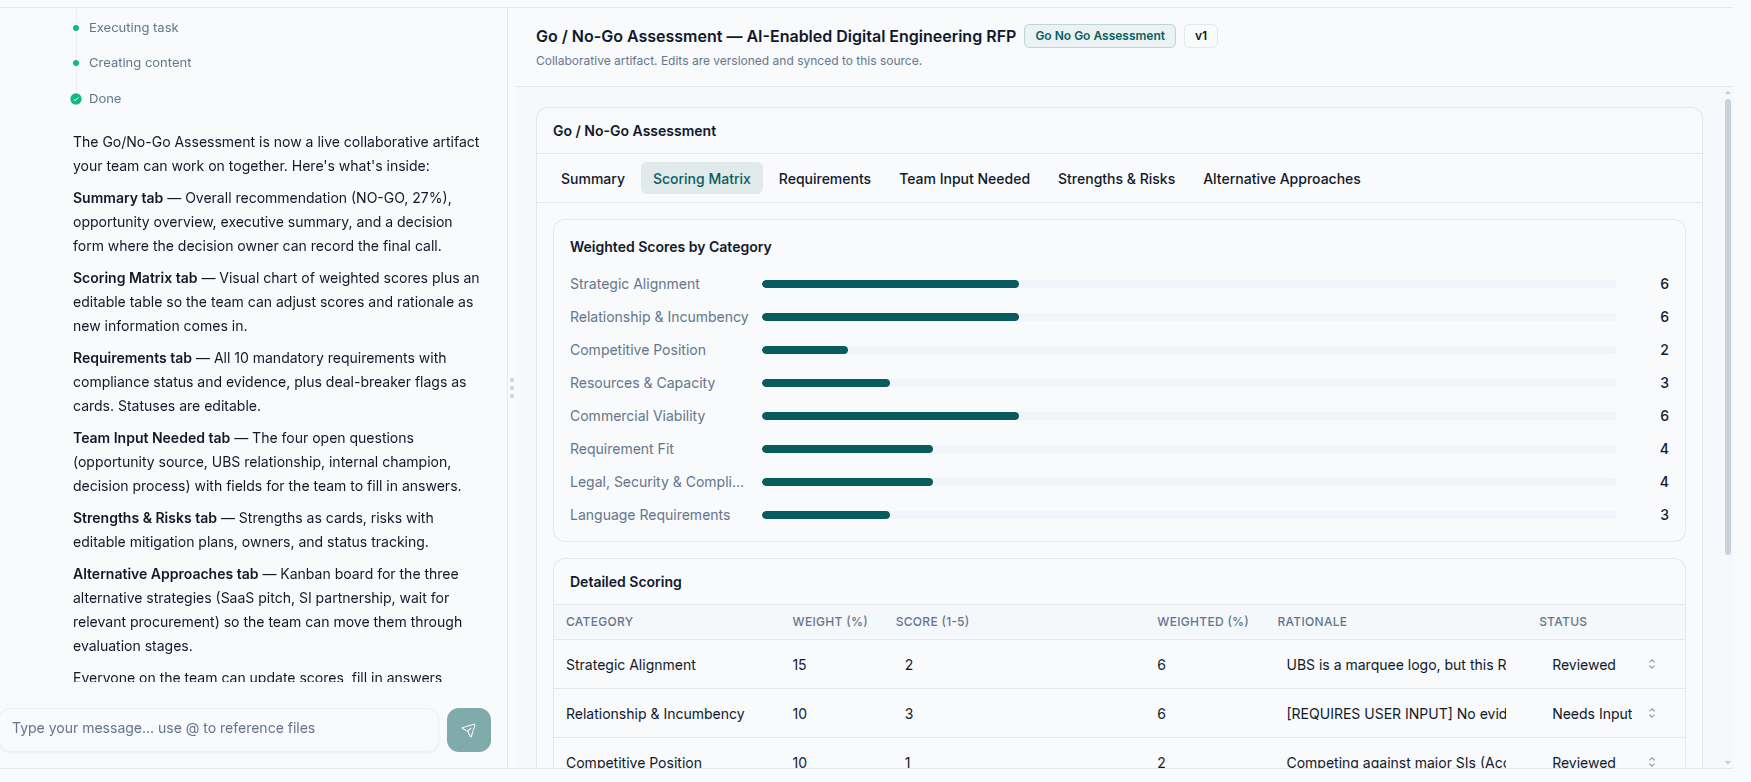Click the Competitive Position score bar
1751x782 pixels.
[805, 350]
